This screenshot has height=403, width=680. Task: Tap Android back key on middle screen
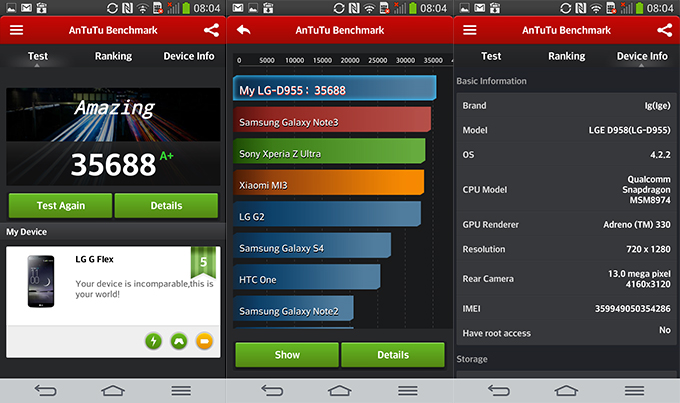click(272, 391)
